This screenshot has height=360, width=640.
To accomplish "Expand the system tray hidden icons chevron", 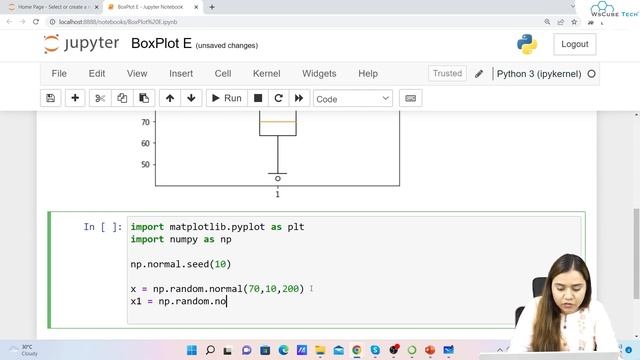I will coord(500,350).
